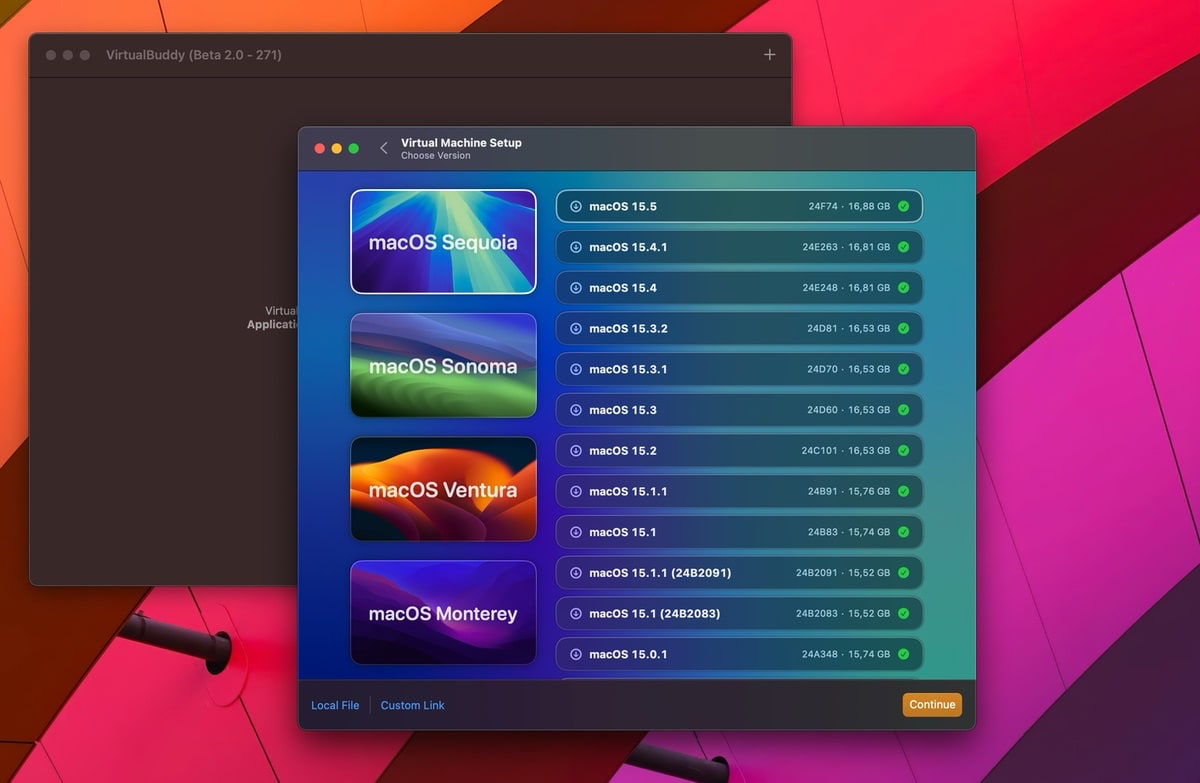Click green checkmark on macOS 15.0.1 row

(903, 654)
